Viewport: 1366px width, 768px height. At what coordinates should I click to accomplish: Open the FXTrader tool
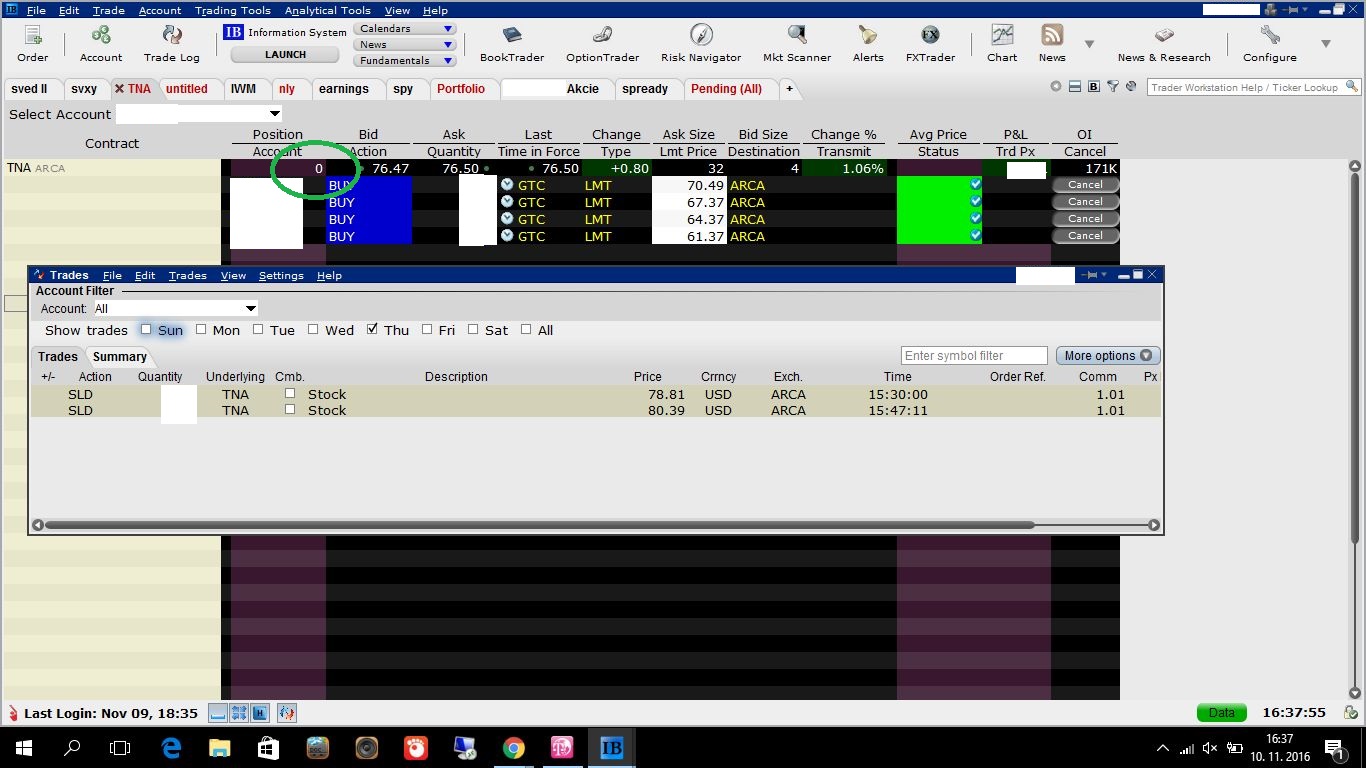[x=930, y=44]
